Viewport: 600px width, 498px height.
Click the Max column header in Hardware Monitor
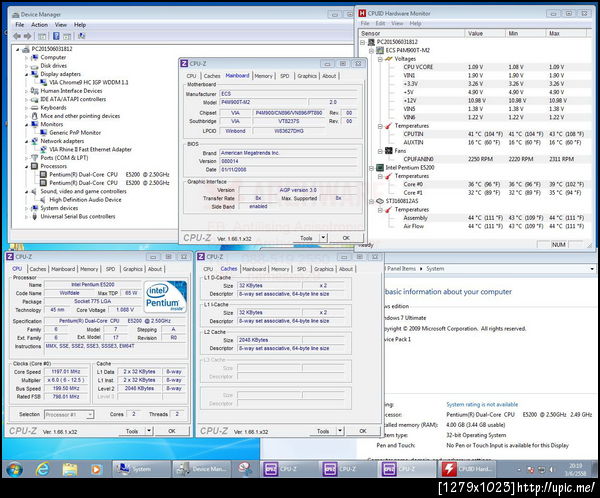566,34
